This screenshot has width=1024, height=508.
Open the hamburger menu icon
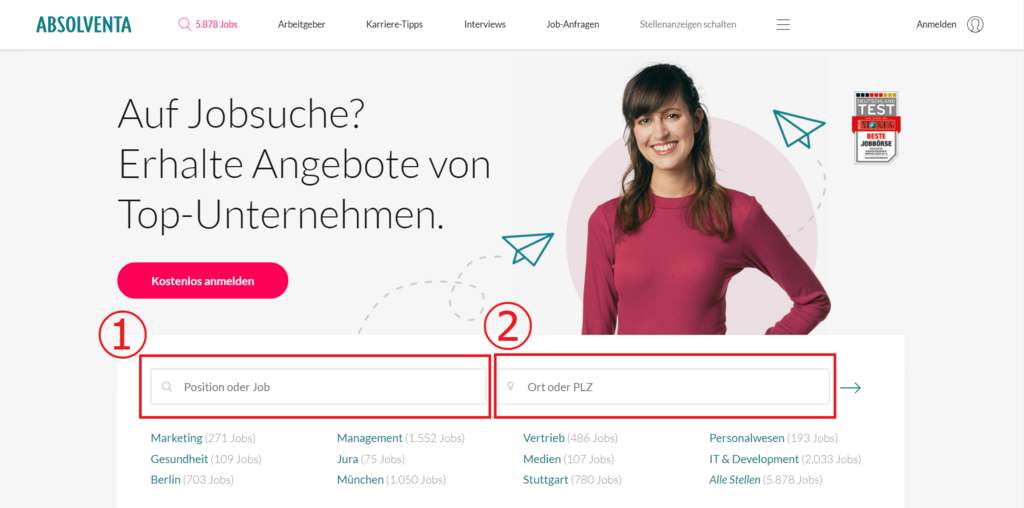click(783, 25)
